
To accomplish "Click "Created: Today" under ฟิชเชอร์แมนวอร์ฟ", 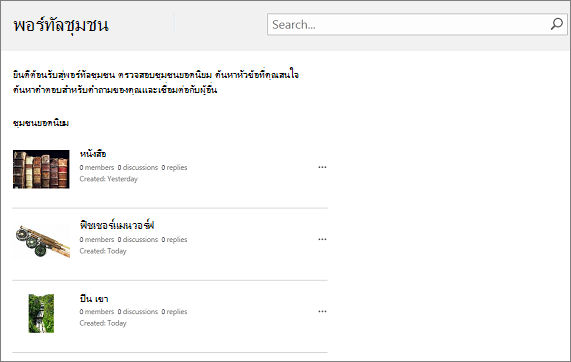I will tap(103, 251).
